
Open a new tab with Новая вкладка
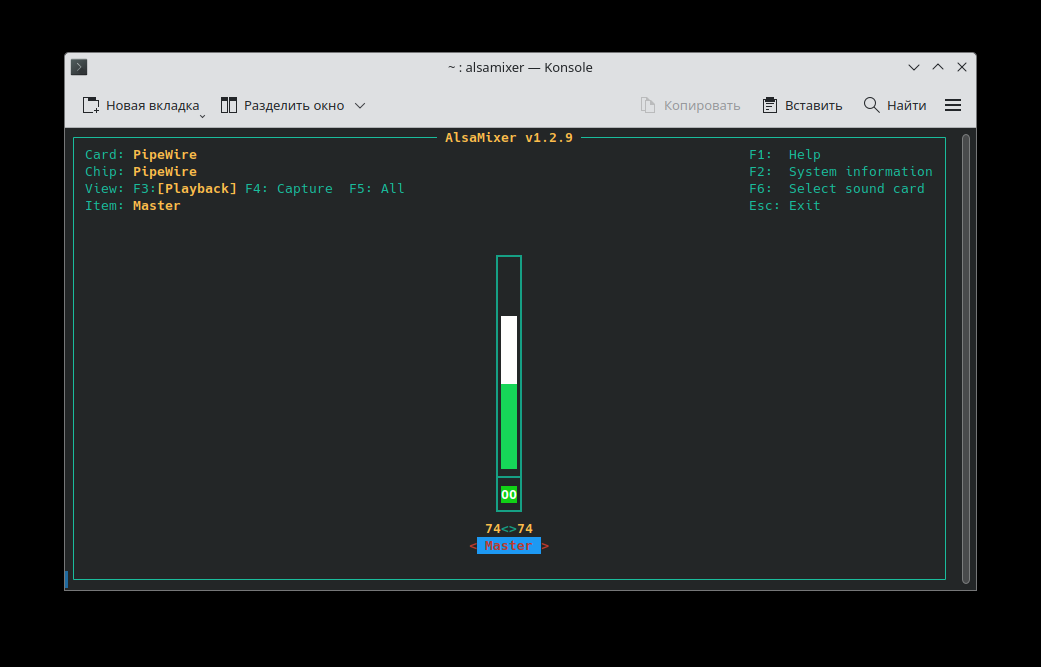[x=141, y=105]
